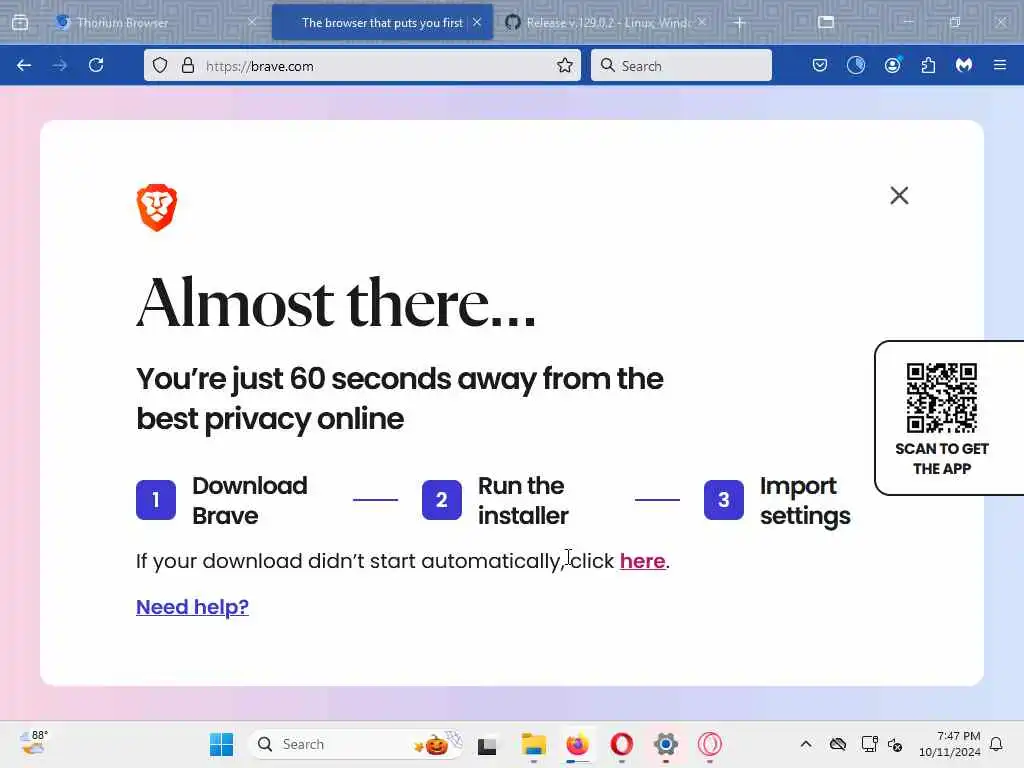Open the notifications bell icon
The height and width of the screenshot is (768, 1024).
(996, 744)
